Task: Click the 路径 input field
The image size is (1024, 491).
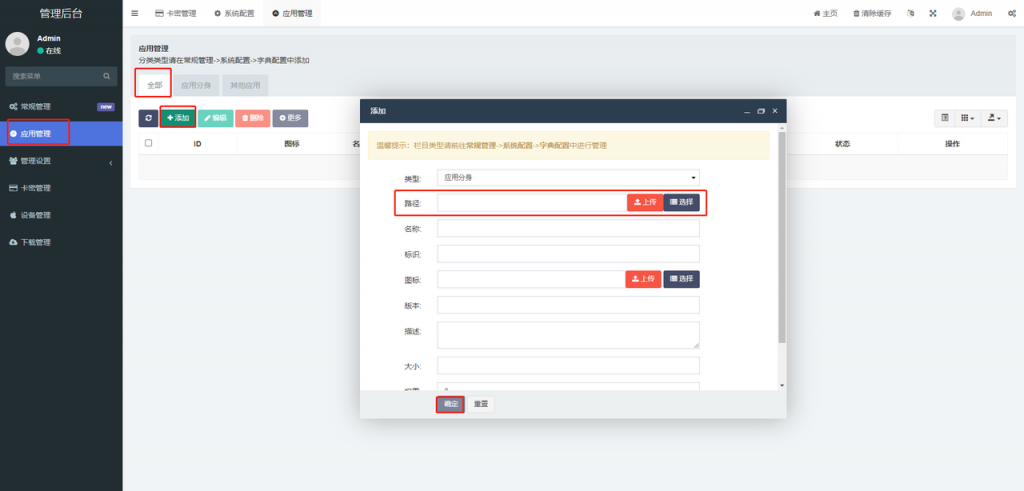Action: click(532, 203)
